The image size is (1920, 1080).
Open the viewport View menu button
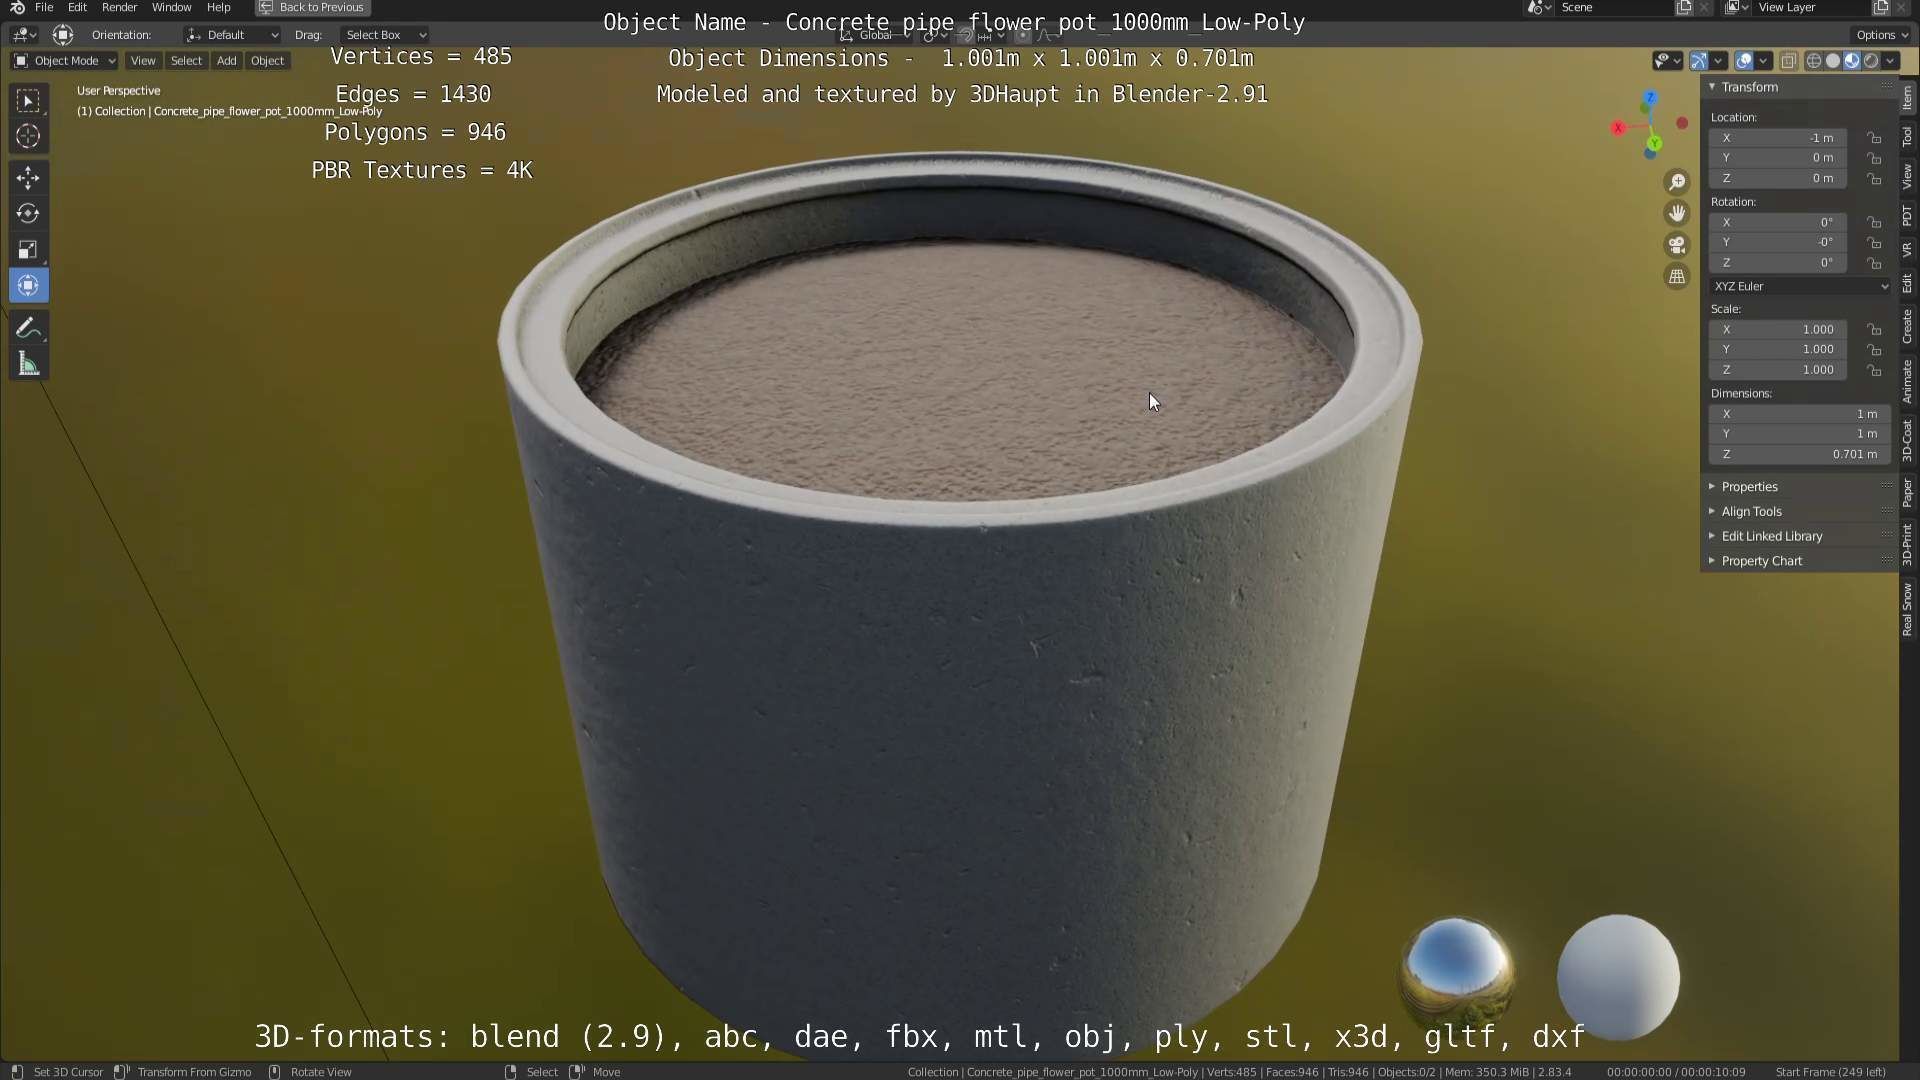[x=143, y=61]
